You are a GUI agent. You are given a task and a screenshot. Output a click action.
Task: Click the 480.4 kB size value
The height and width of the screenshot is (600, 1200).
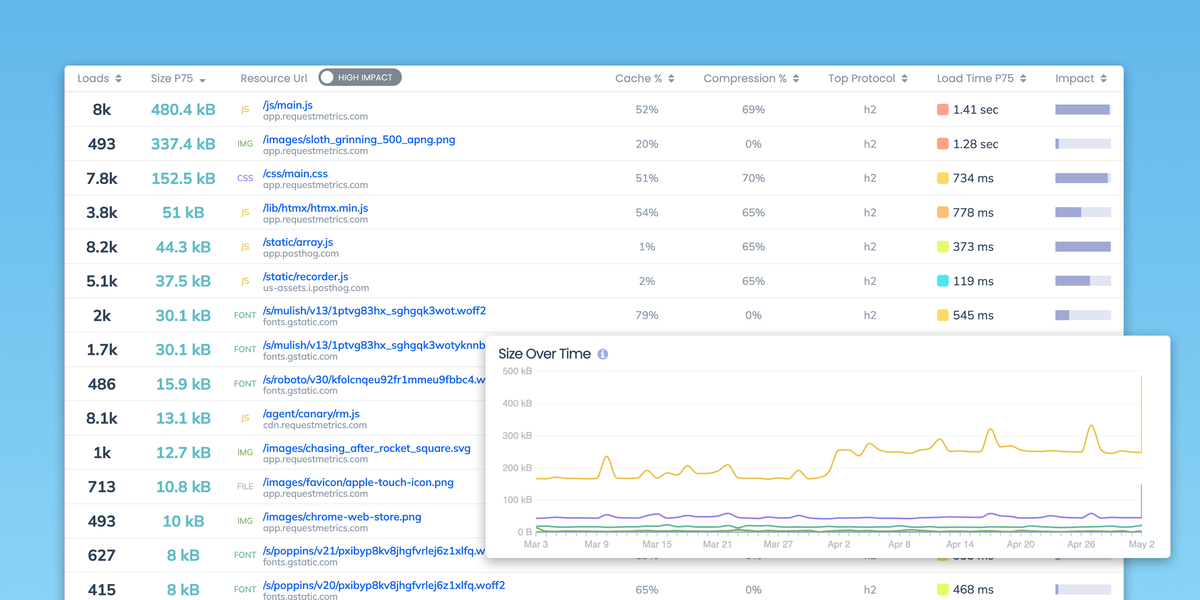[183, 110]
